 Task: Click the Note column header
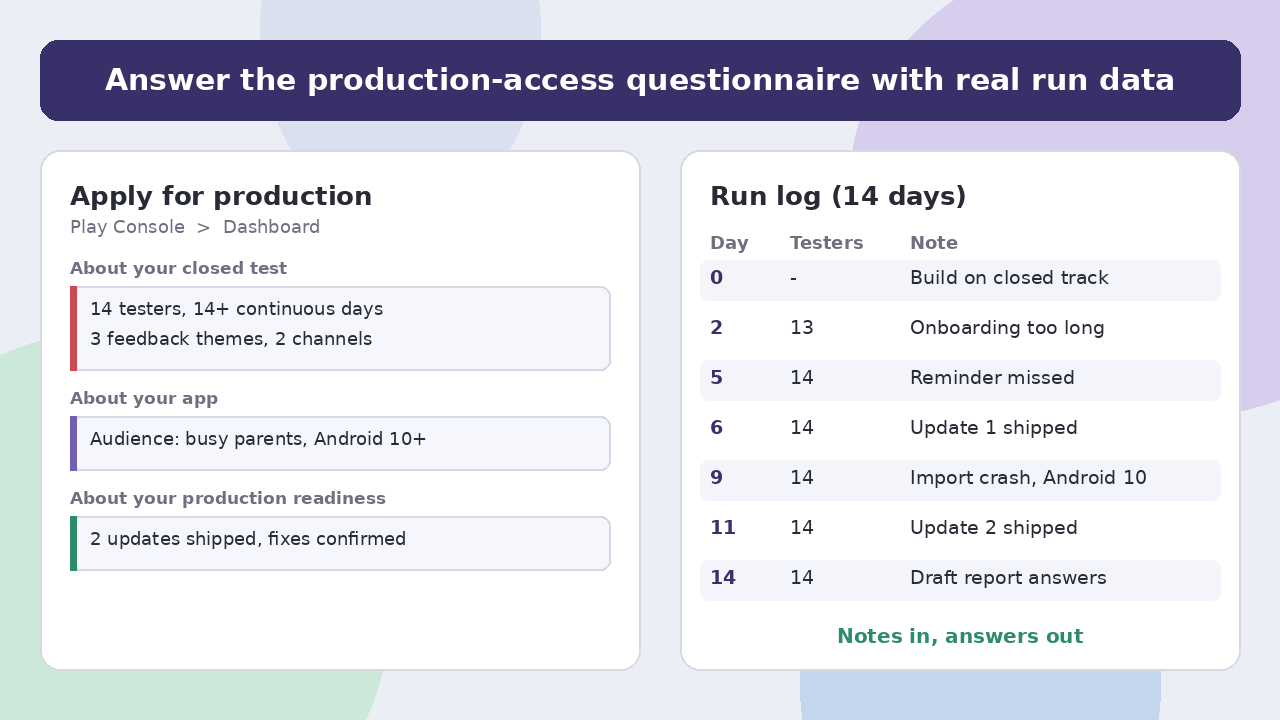[934, 243]
